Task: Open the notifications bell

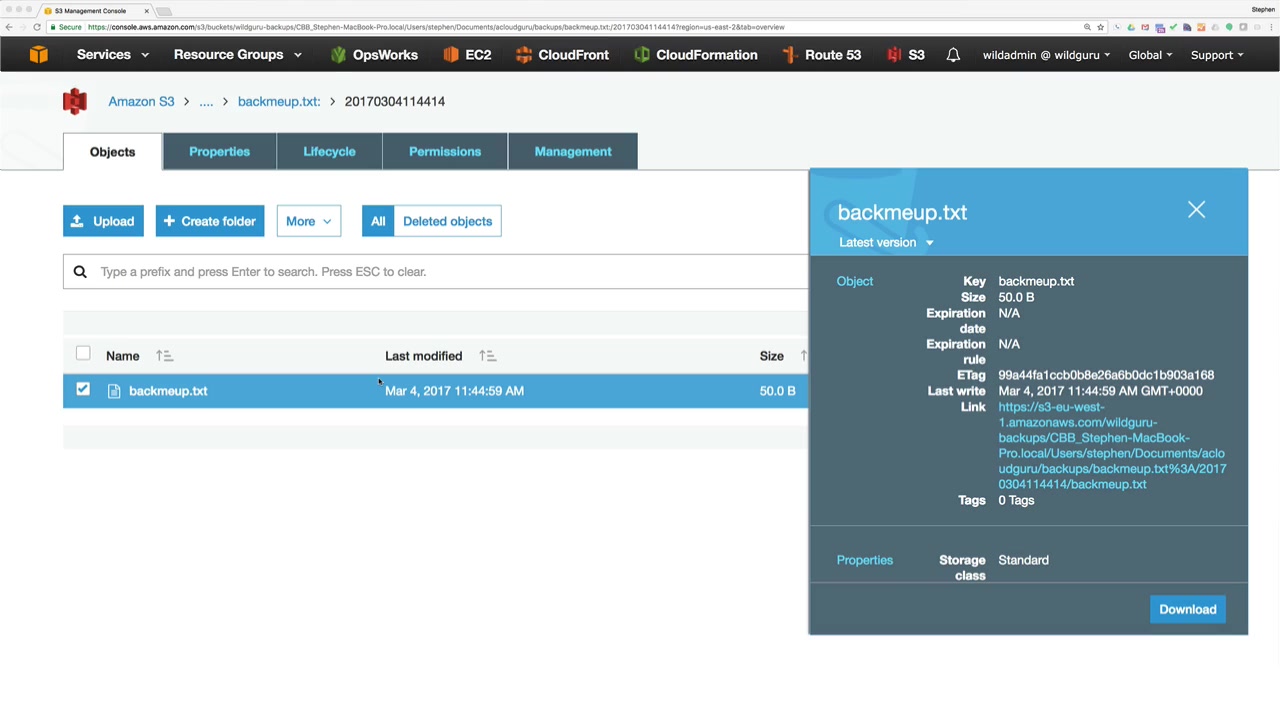Action: coord(953,55)
